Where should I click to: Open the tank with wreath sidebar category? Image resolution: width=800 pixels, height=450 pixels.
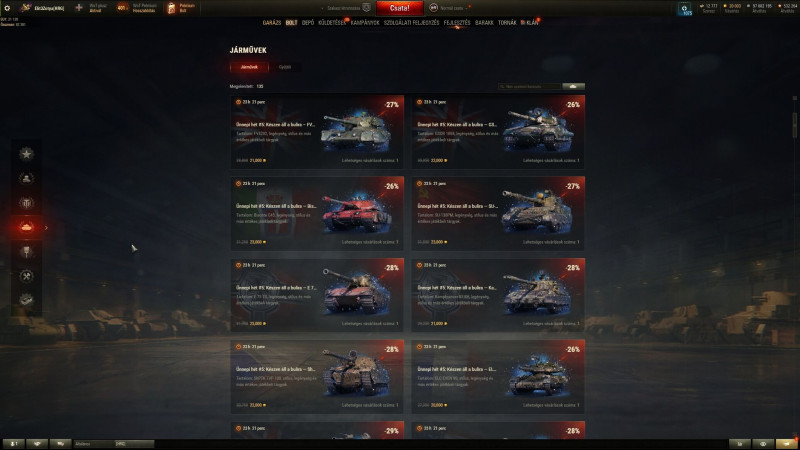[x=27, y=178]
